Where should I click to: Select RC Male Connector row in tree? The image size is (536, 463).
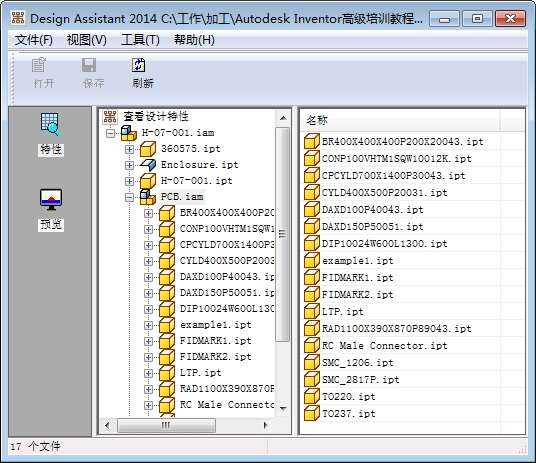[x=227, y=405]
